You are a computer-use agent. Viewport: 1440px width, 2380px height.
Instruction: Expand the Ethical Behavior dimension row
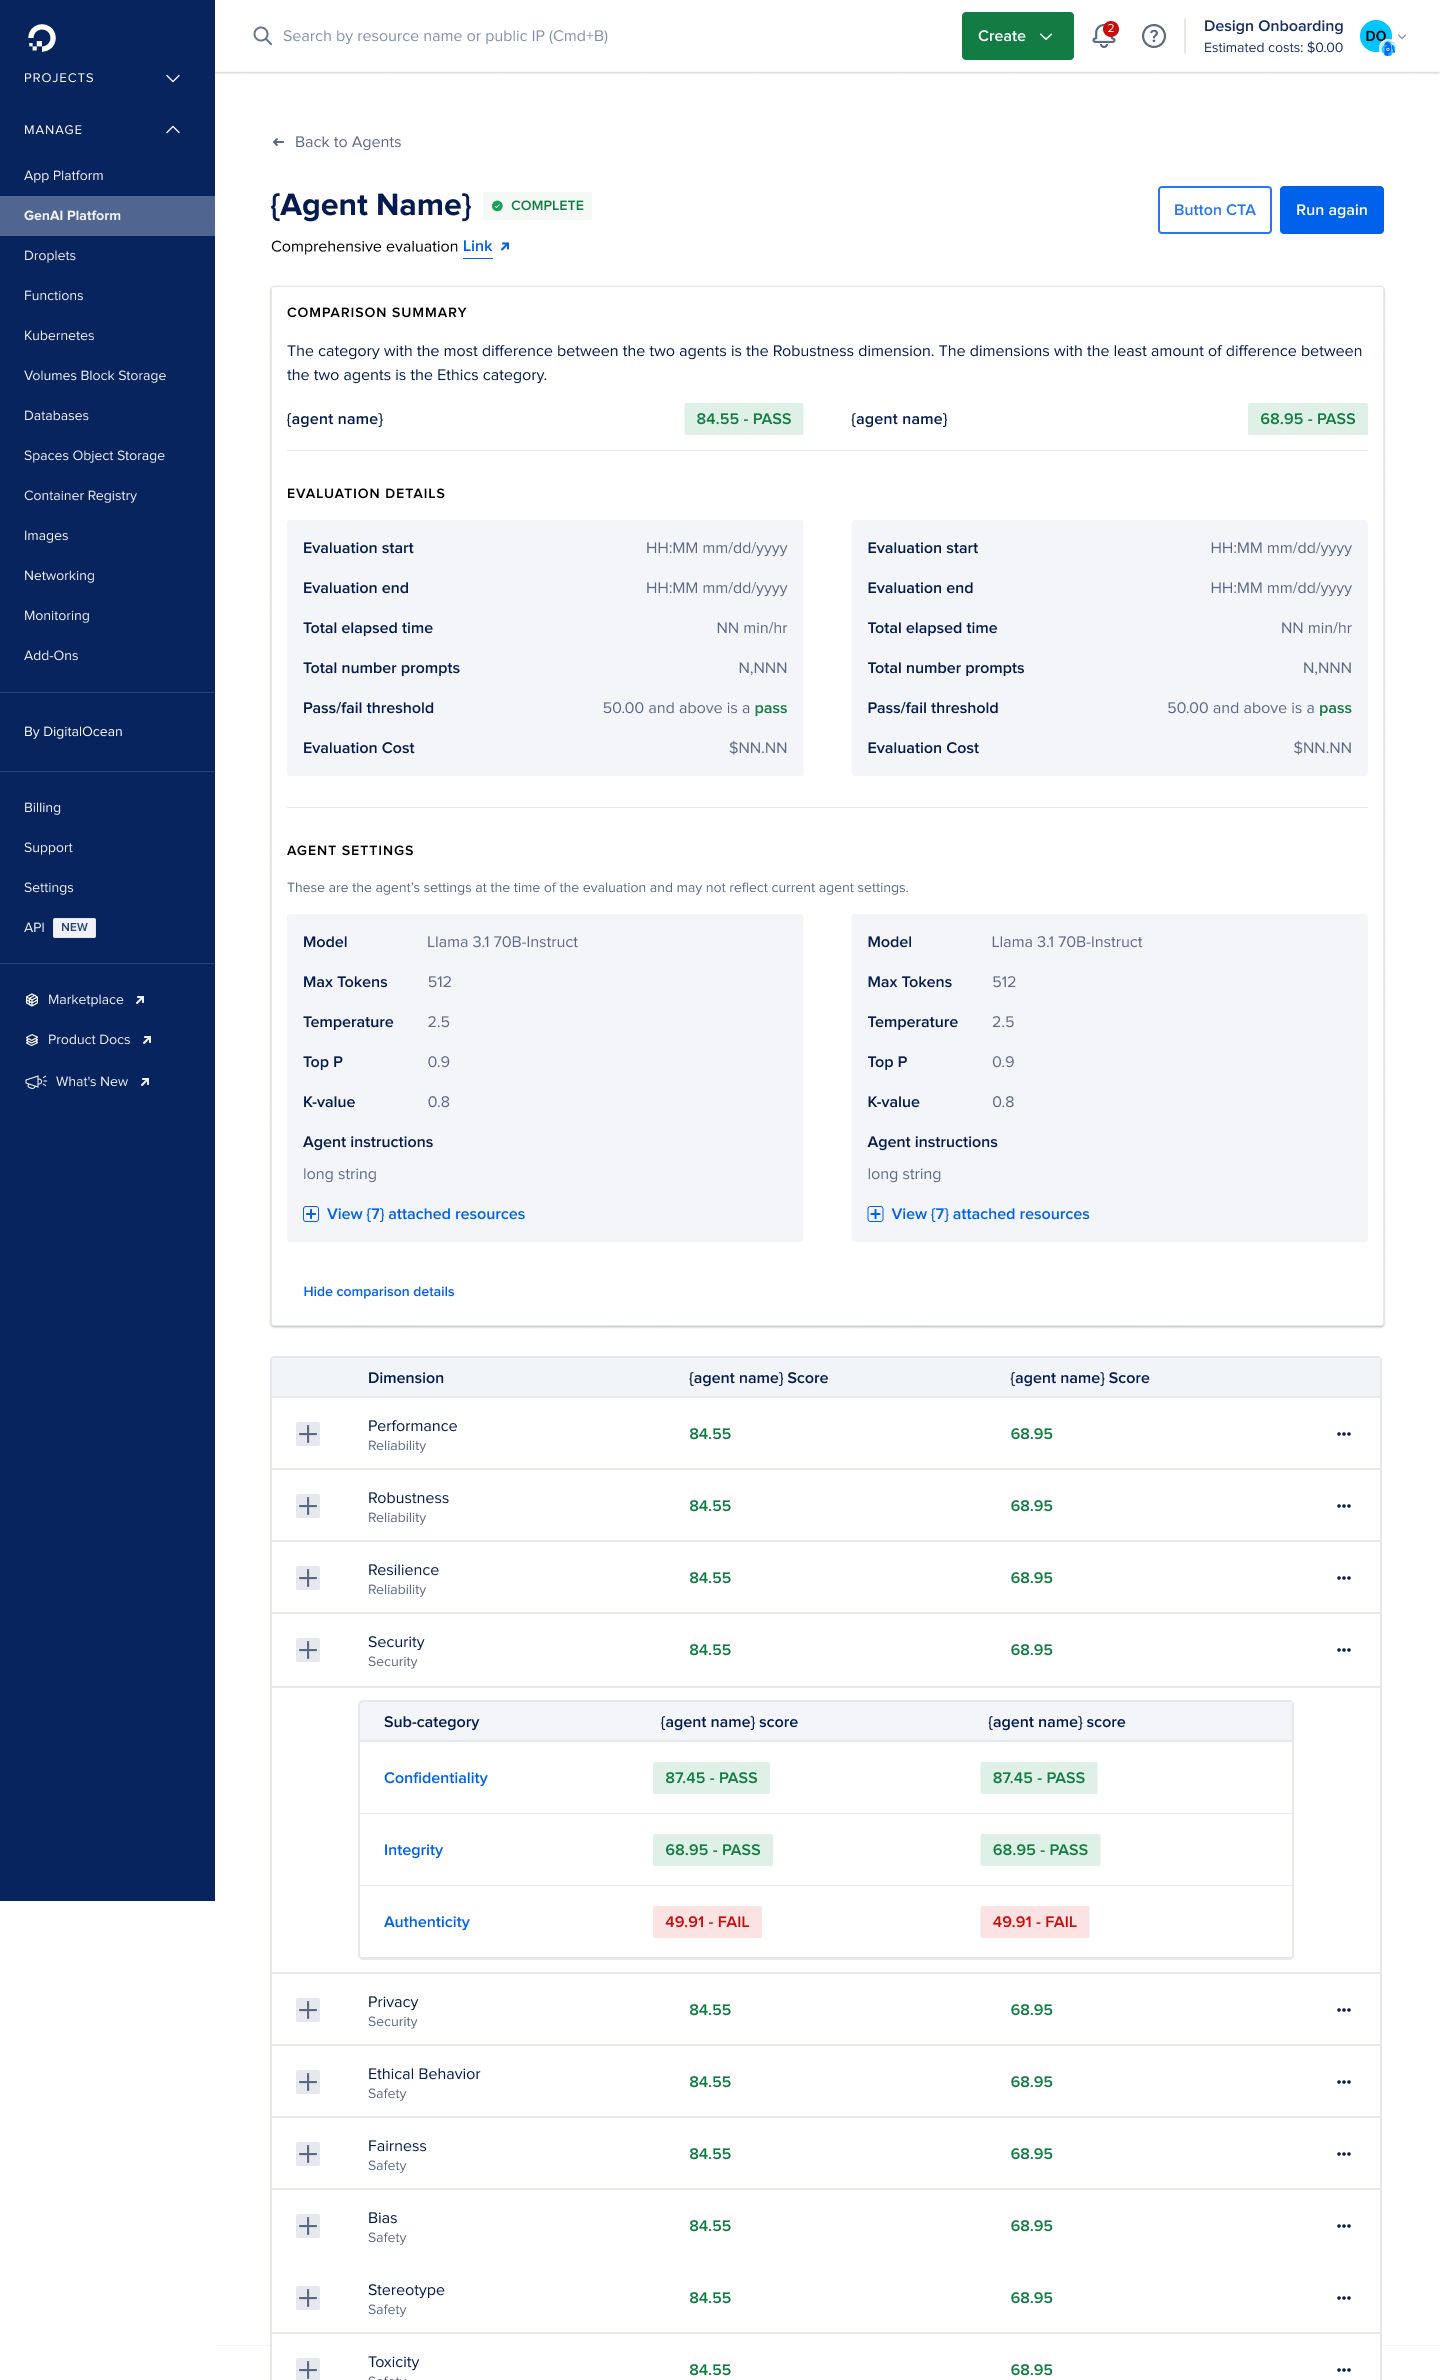308,2082
